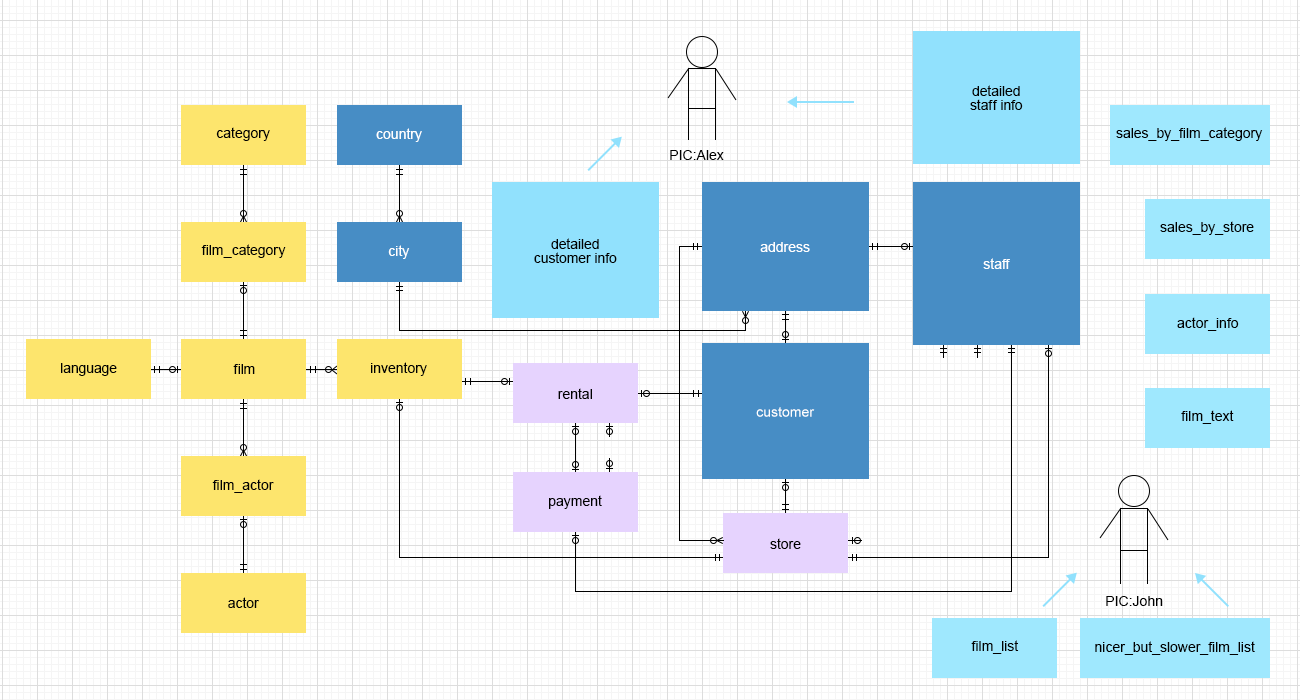The image size is (1300, 700).
Task: Click the detailed customer info box
Action: tap(575, 250)
